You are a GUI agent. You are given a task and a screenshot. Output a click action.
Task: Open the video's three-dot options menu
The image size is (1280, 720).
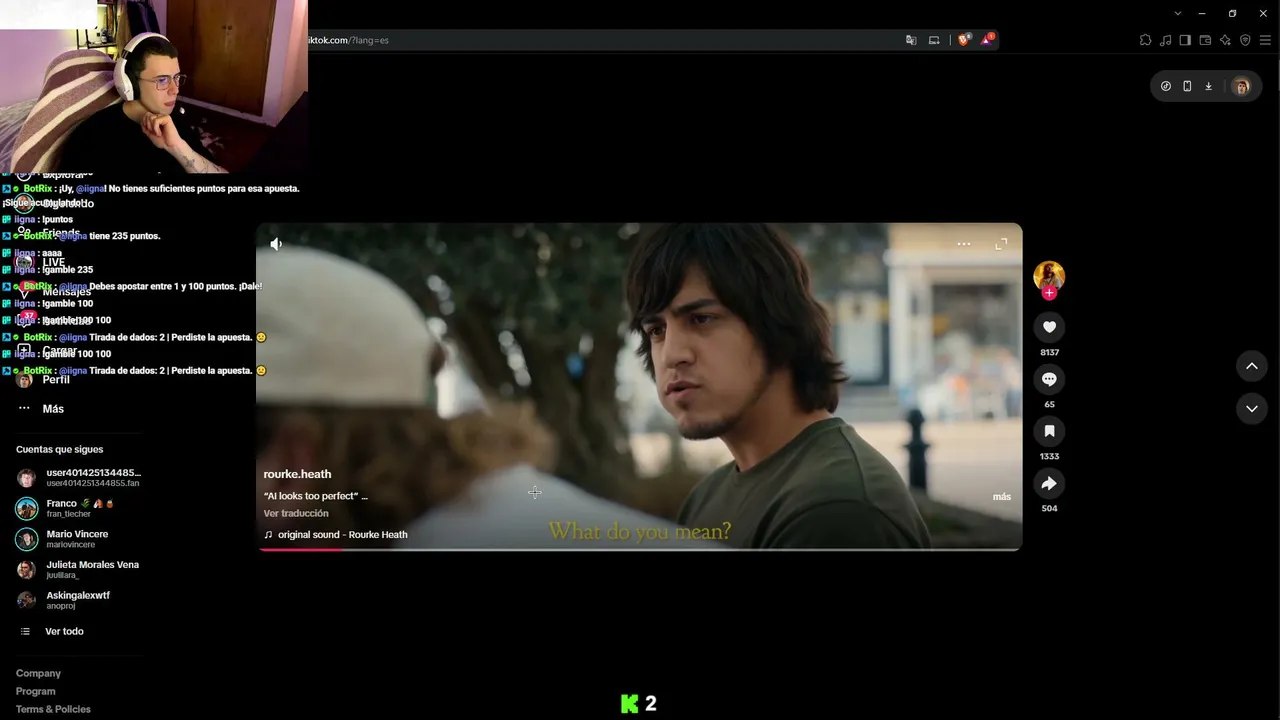[x=964, y=244]
